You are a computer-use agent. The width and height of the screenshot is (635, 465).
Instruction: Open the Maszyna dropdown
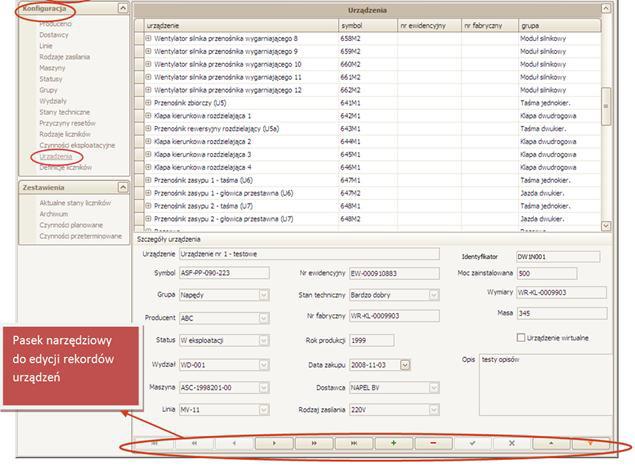point(264,388)
